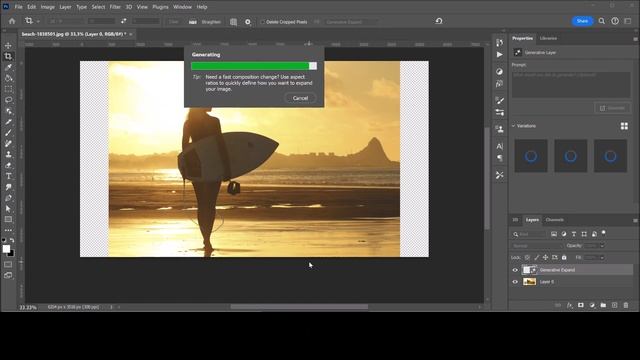The image size is (640, 360).
Task: Select the Rectangular Marquee tool
Action: pos(8,89)
